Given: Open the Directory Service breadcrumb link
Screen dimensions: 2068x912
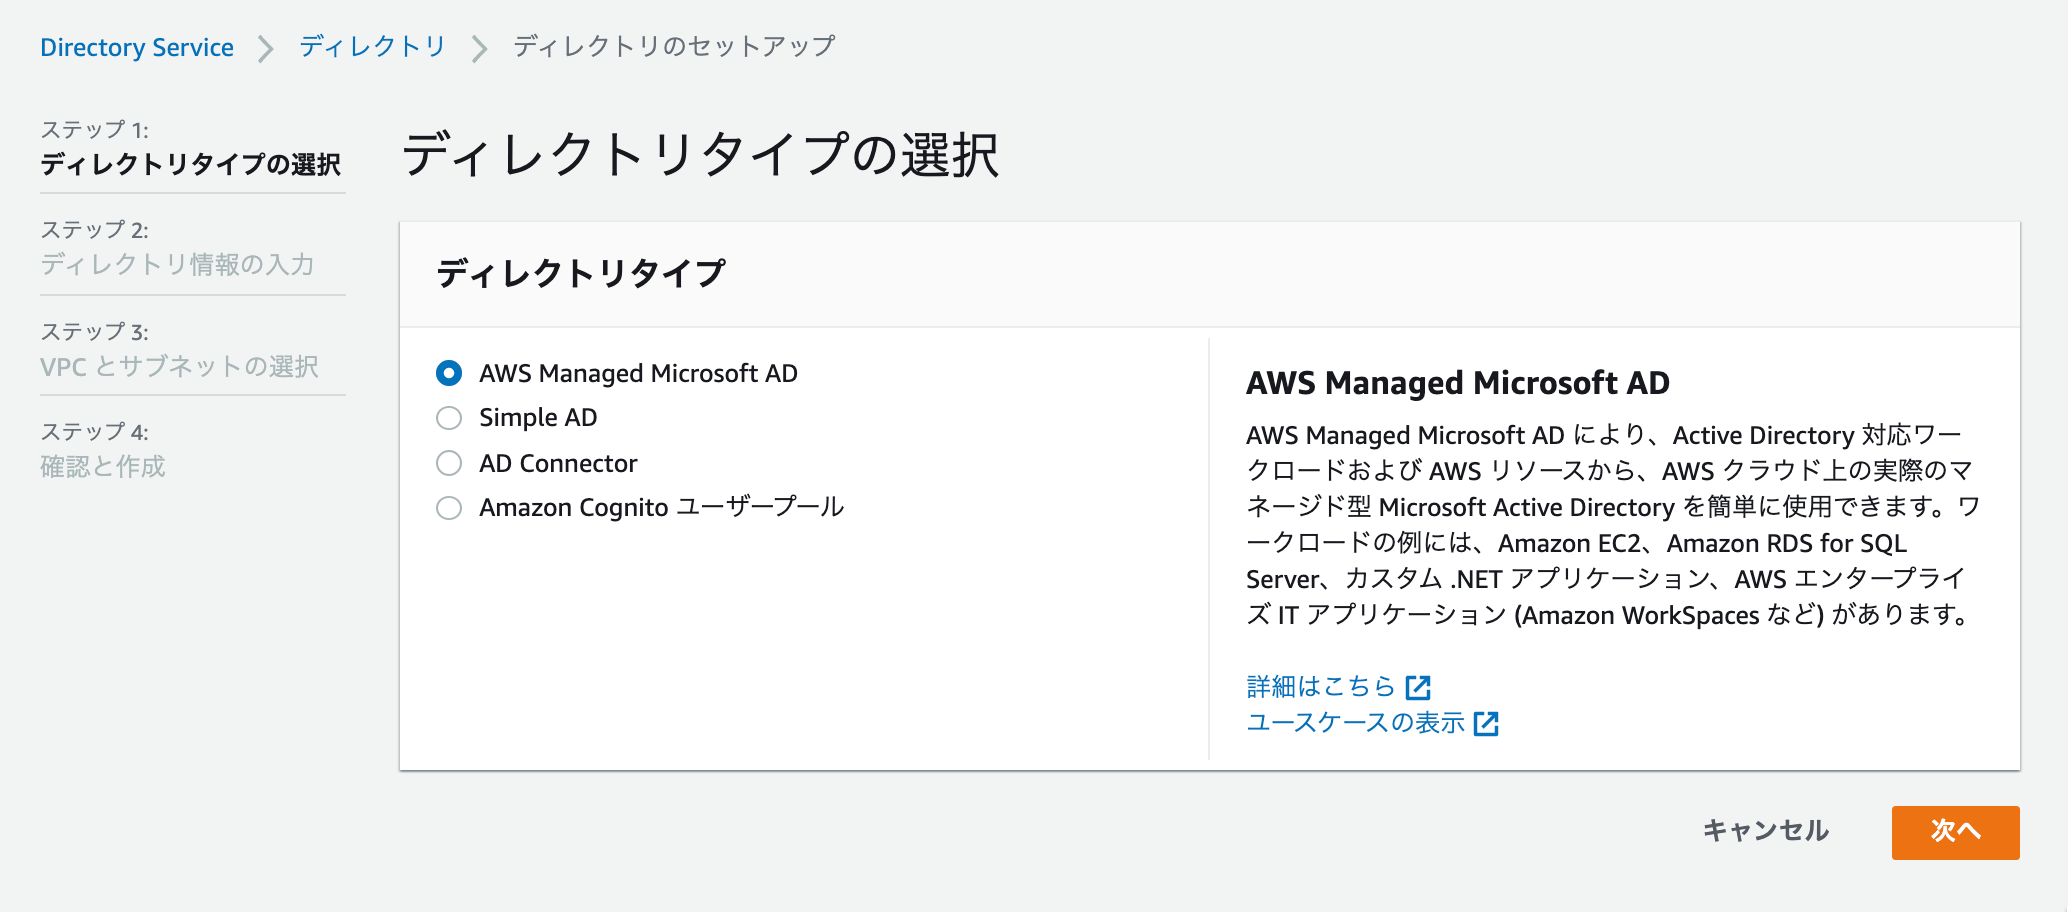Looking at the screenshot, I should click(x=137, y=47).
